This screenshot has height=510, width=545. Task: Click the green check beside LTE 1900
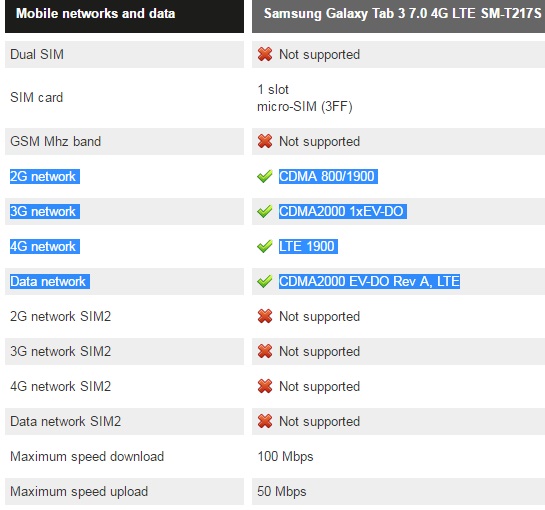pyautogui.click(x=265, y=246)
